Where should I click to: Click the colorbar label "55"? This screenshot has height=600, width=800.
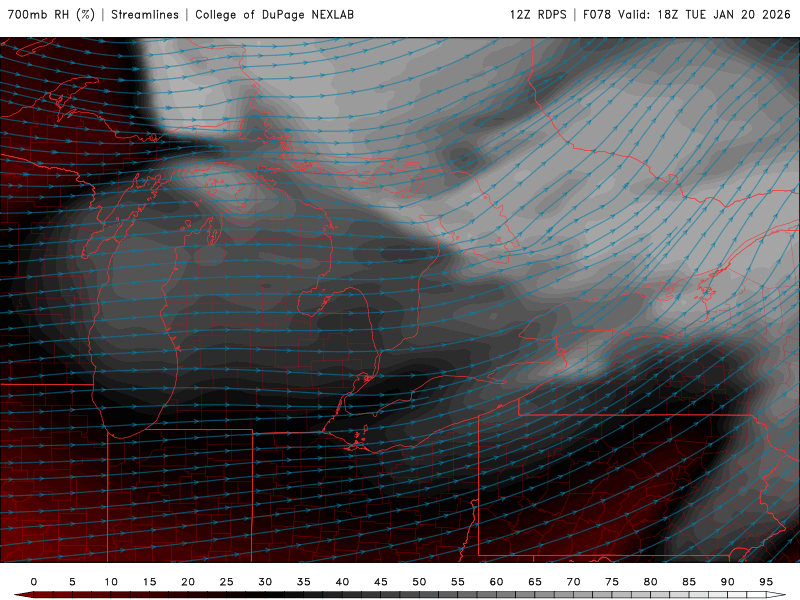click(458, 582)
